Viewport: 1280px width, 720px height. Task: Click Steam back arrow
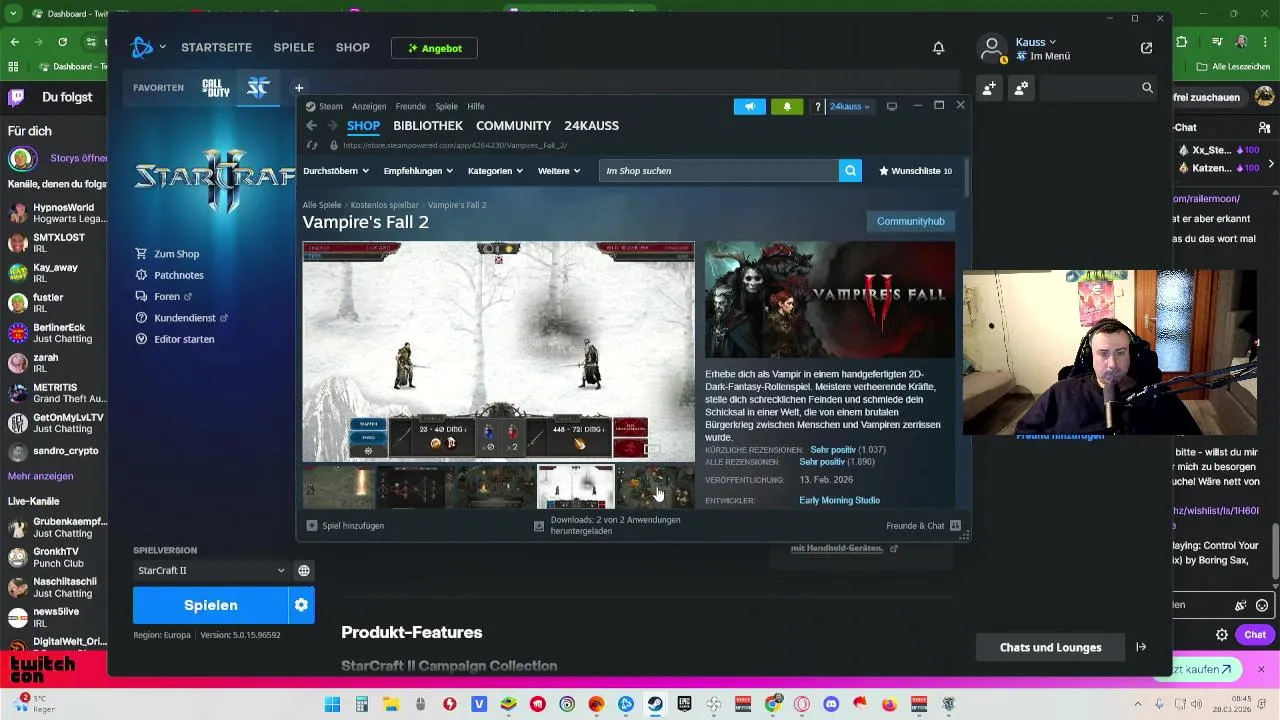click(312, 125)
